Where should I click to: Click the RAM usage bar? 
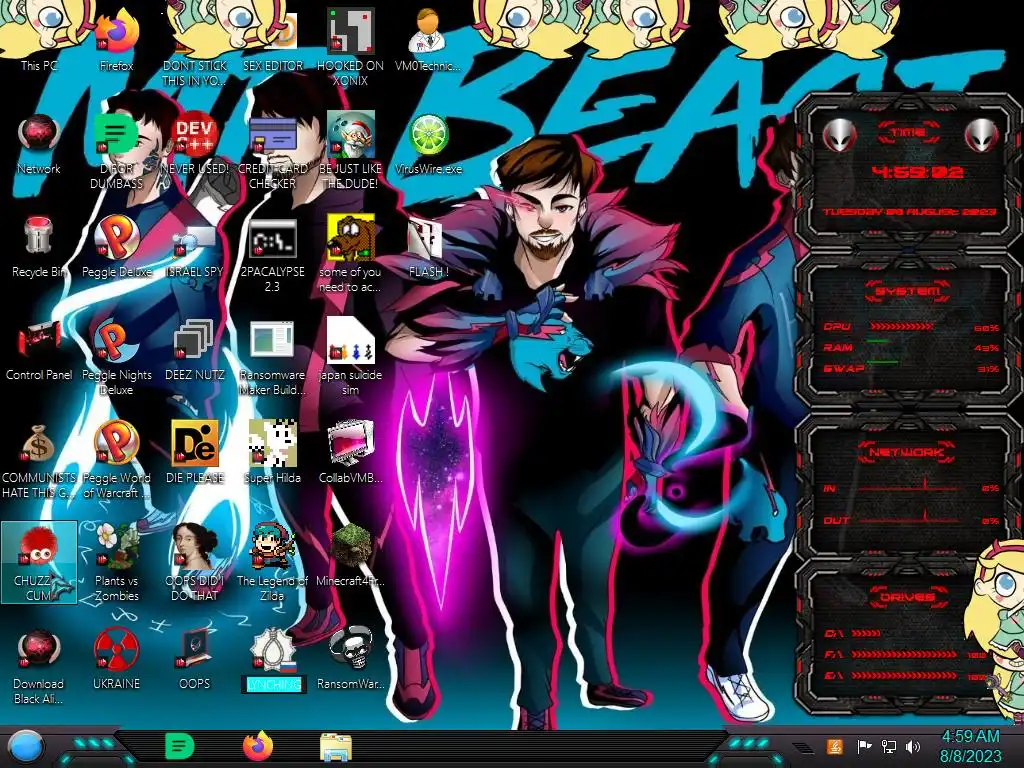878,341
